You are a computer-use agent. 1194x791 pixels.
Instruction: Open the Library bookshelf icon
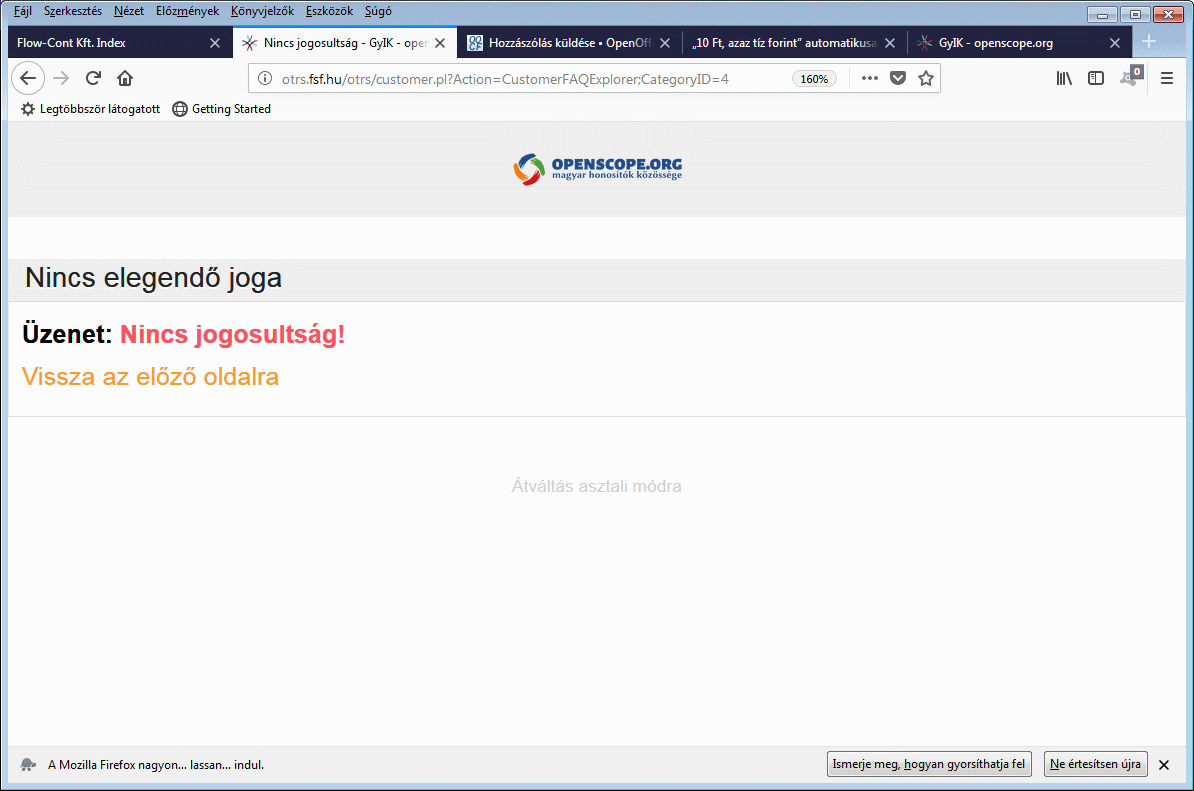1064,79
